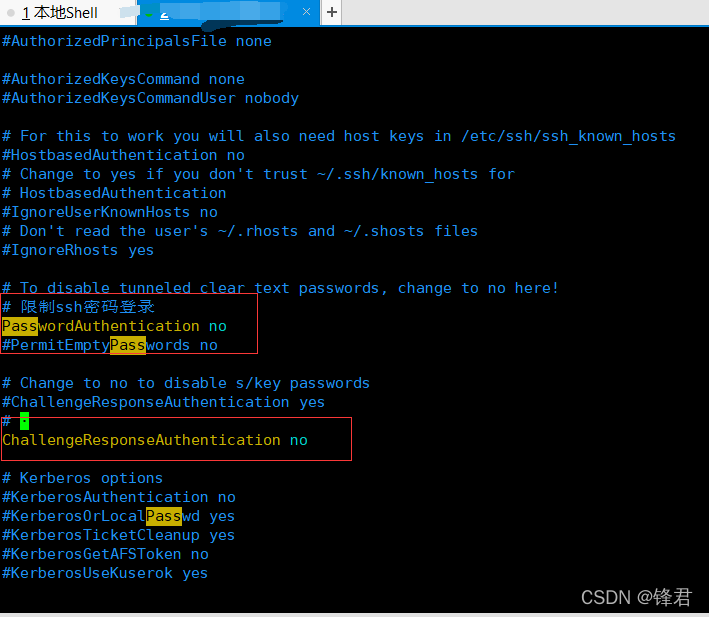Screen dimensions: 709x617
Task: Click the line '#AuthorizedPrincipalsFile none'
Action: [x=137, y=41]
